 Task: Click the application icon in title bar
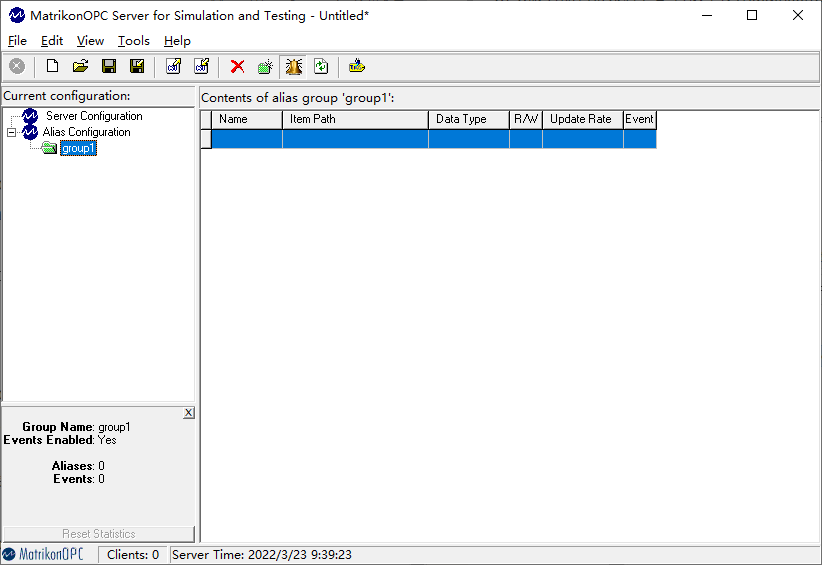[x=17, y=16]
